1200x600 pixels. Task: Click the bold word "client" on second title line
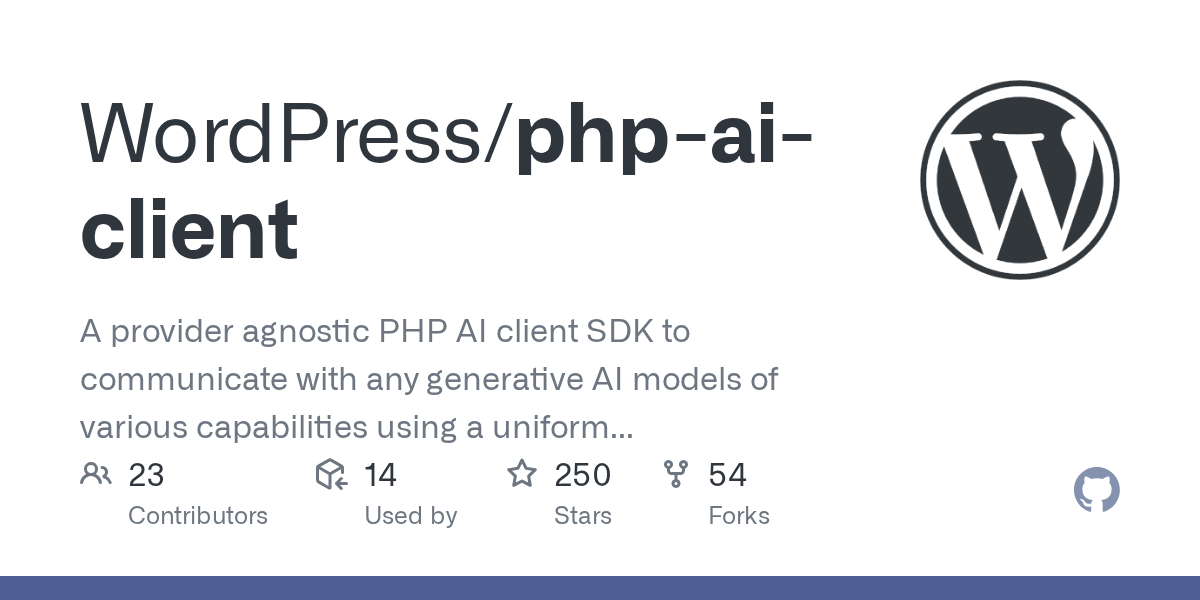click(x=189, y=229)
